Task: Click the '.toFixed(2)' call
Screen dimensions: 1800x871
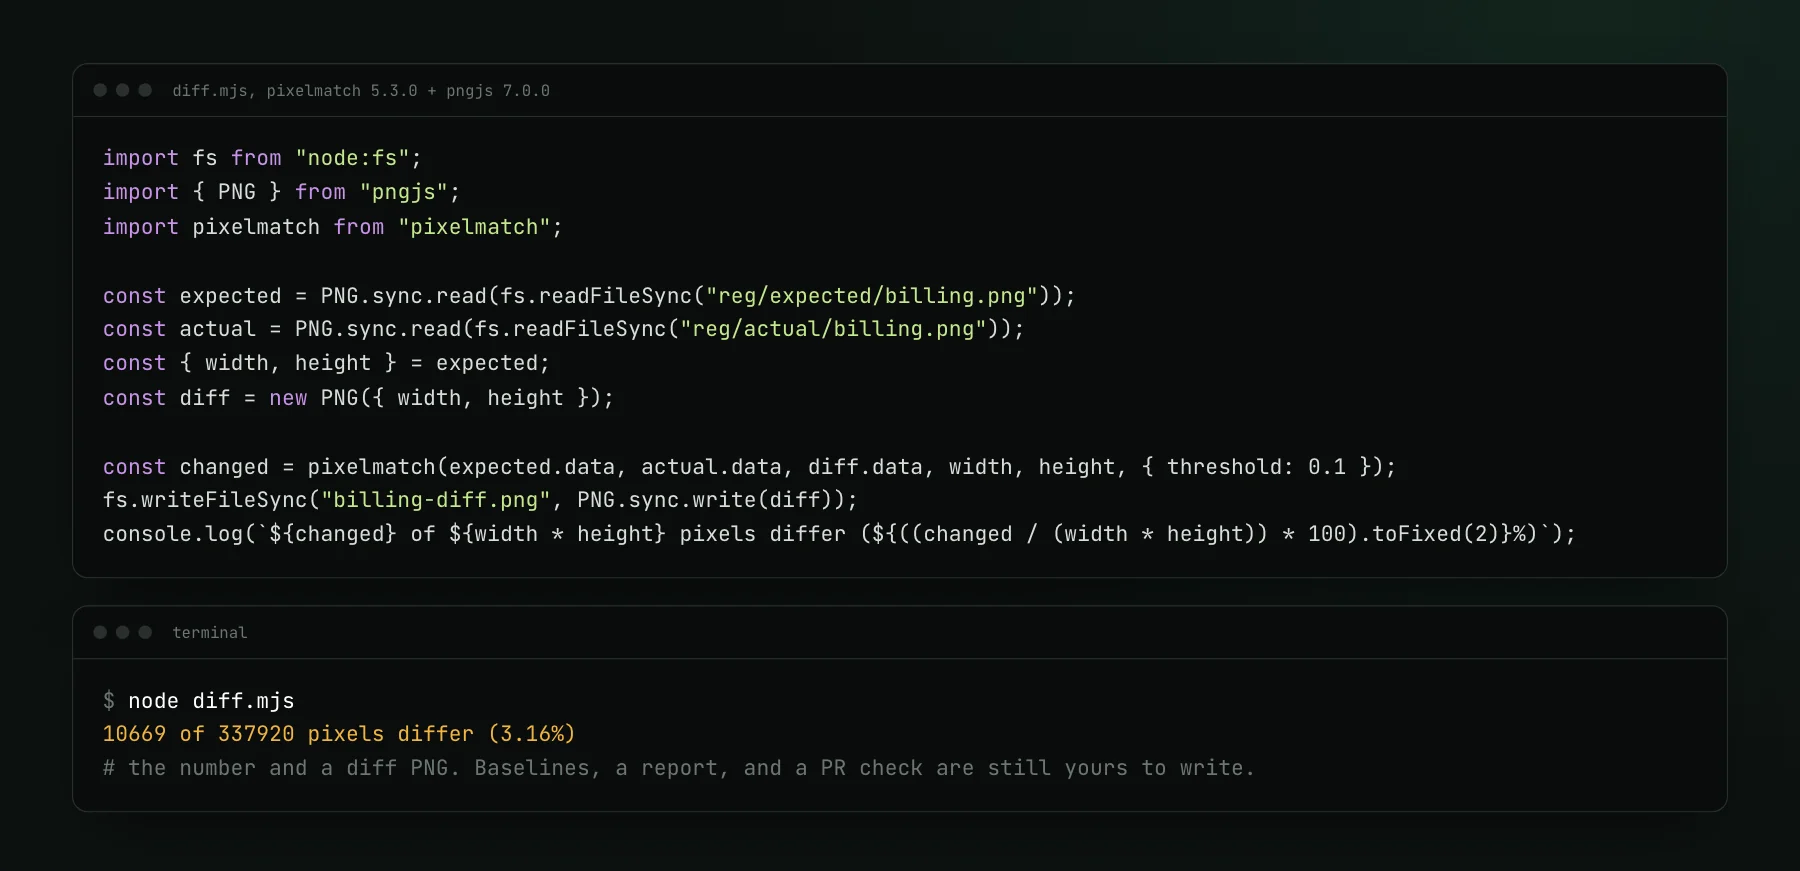Action: pos(1430,534)
